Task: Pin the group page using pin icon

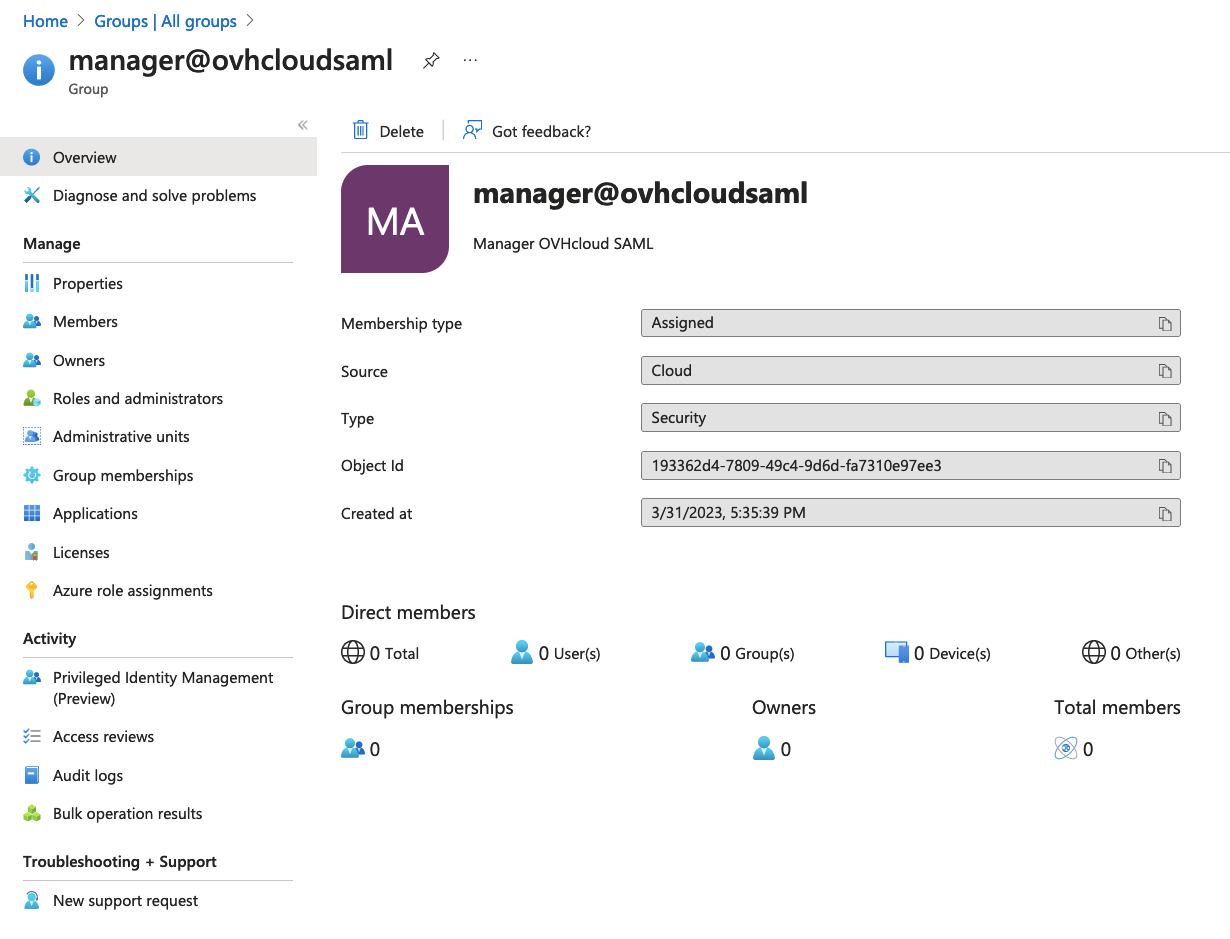Action: click(x=431, y=61)
